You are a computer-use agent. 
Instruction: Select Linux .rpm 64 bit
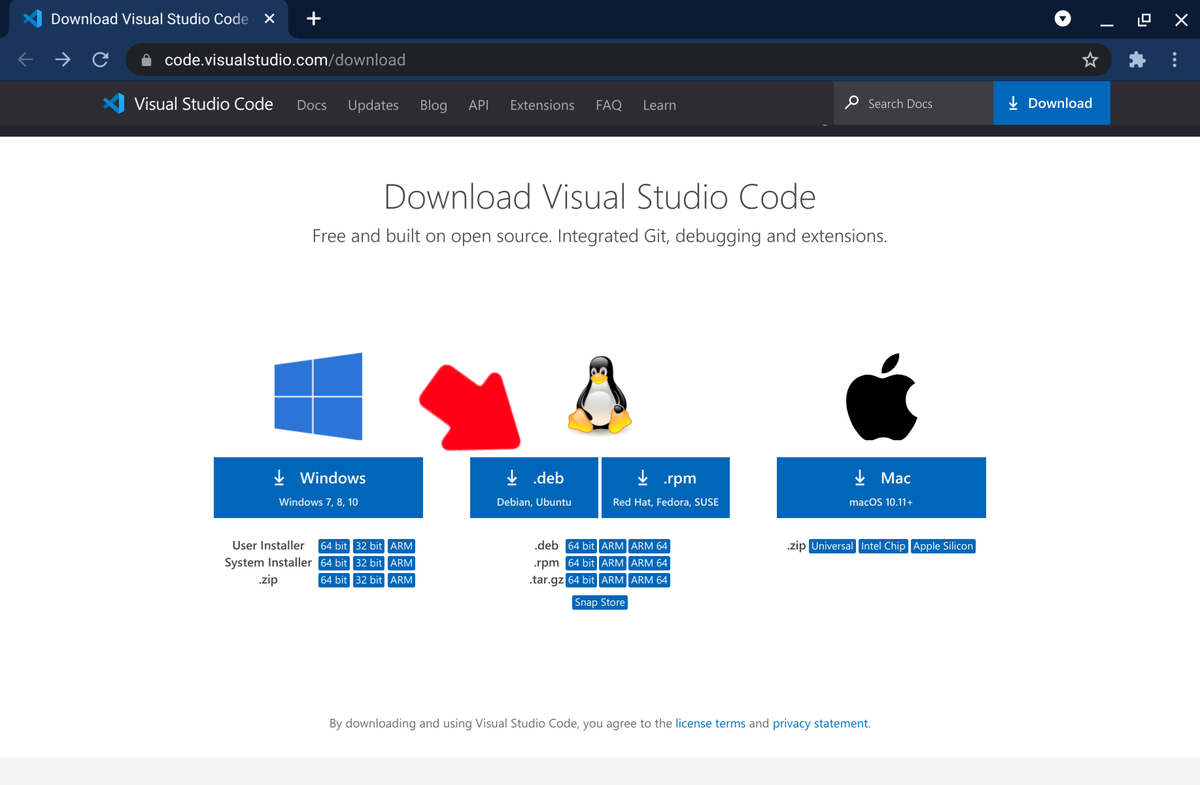pyautogui.click(x=581, y=563)
